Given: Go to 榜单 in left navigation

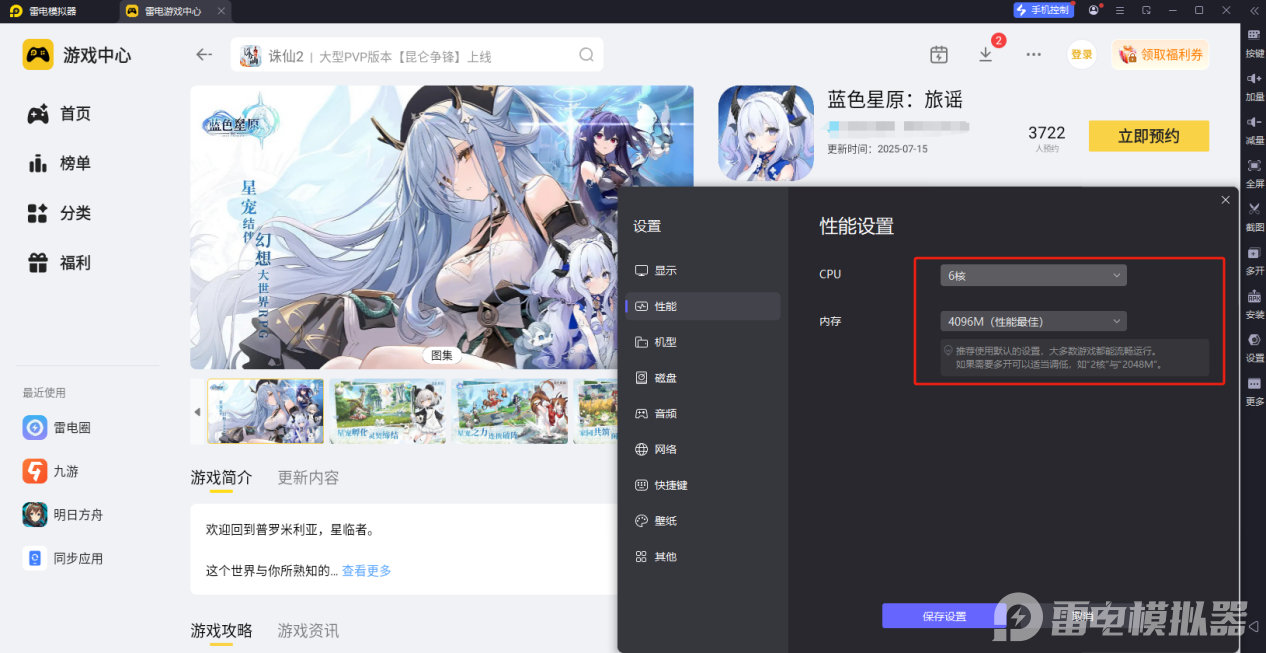Looking at the screenshot, I should pos(59,163).
